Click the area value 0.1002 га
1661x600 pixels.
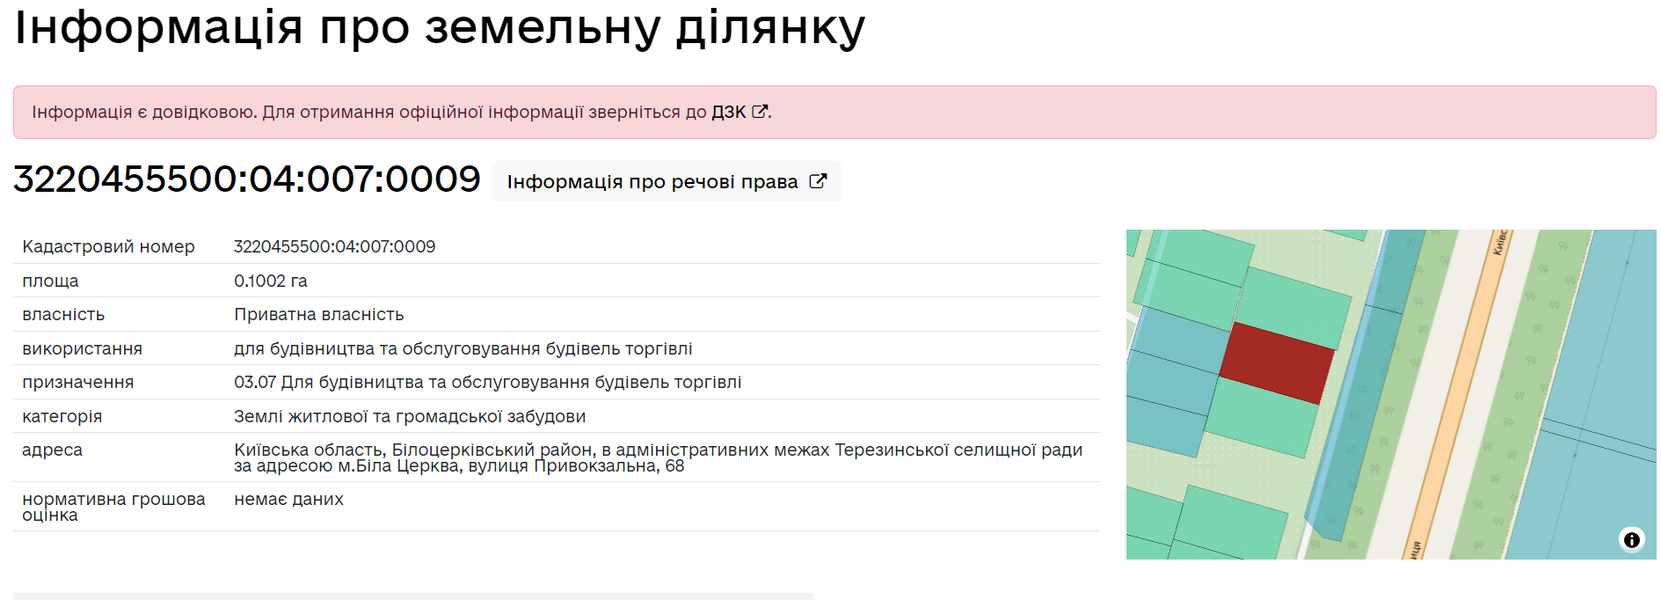point(270,281)
